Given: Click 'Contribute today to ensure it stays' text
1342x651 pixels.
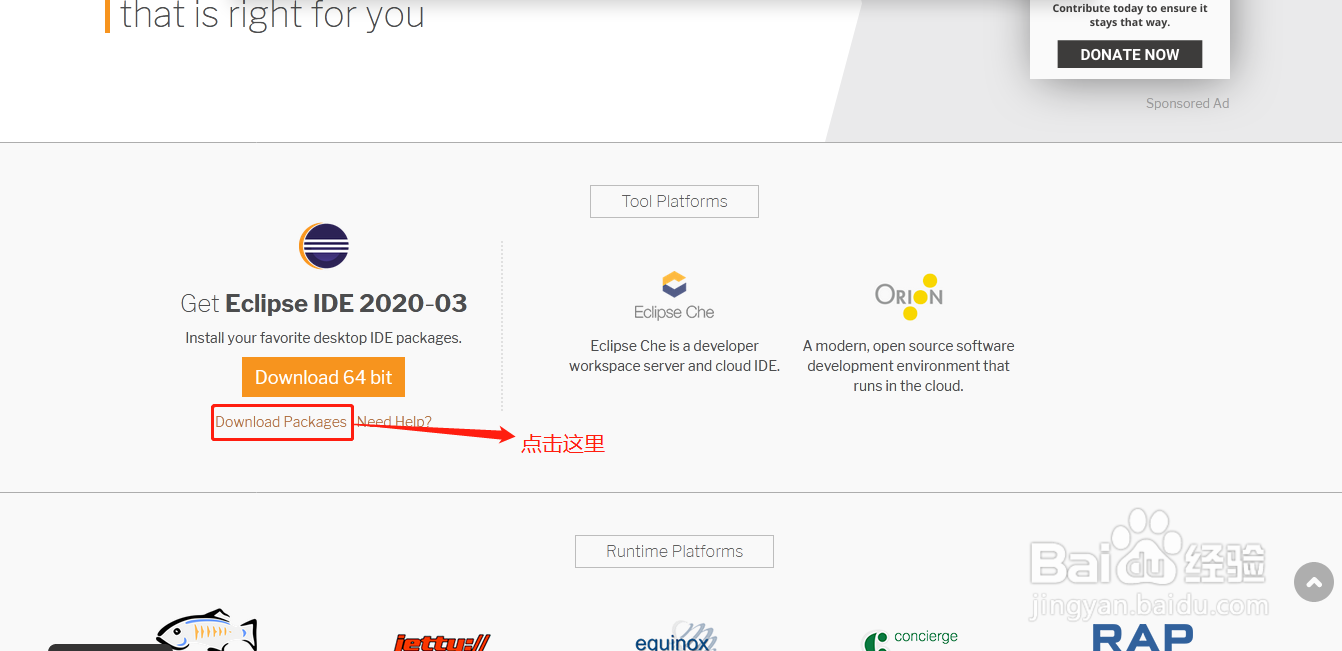Looking at the screenshot, I should pyautogui.click(x=1130, y=15).
